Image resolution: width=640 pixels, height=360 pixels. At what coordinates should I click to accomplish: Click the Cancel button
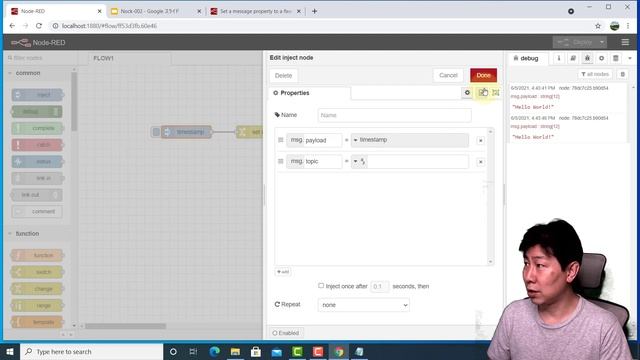[448, 75]
